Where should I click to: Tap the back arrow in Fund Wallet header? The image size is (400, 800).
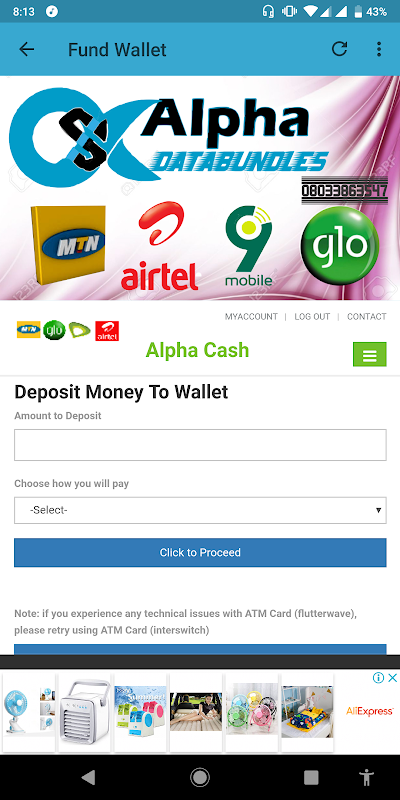27,49
